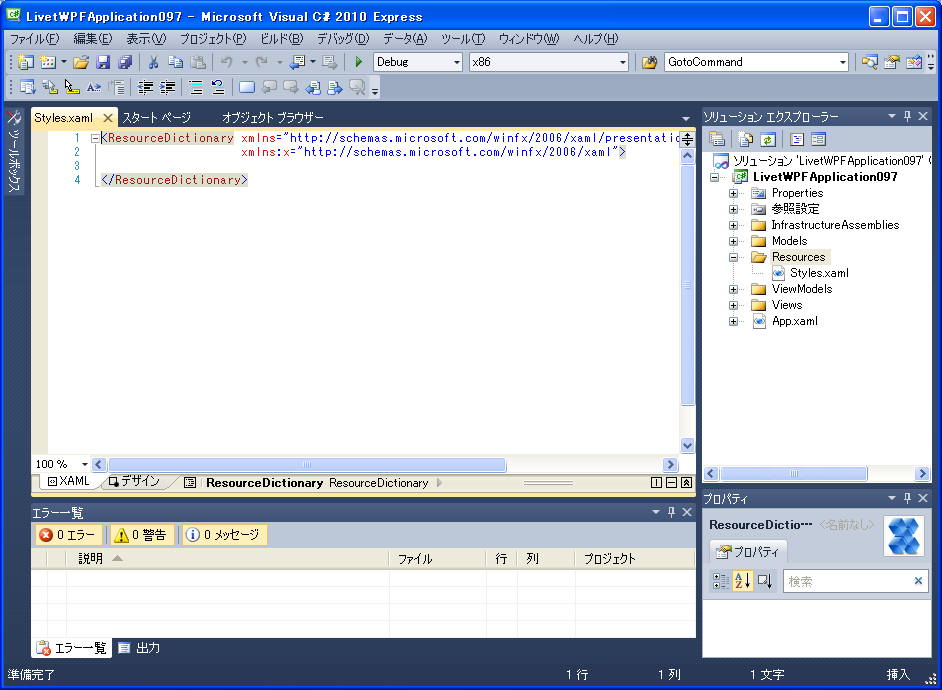
Task: Click the プロパティ button in the Properties panel
Action: [x=749, y=551]
